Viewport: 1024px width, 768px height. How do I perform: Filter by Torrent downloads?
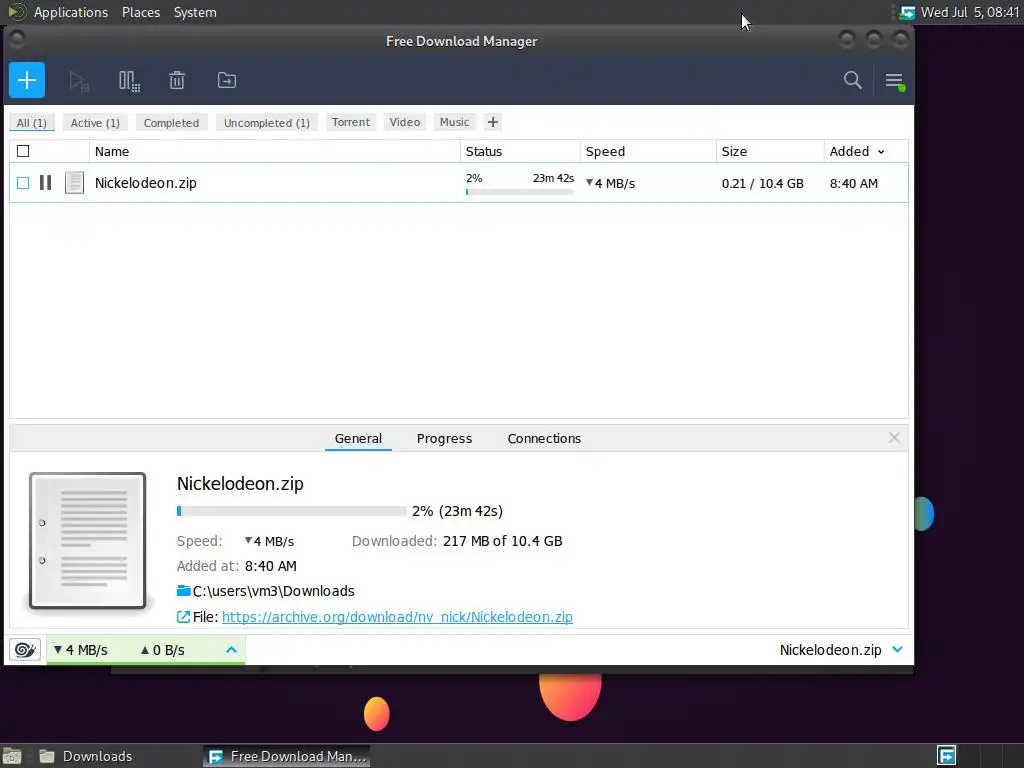tap(351, 122)
